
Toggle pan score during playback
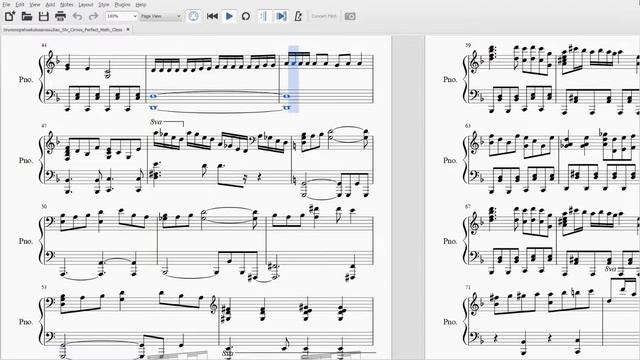tap(281, 16)
